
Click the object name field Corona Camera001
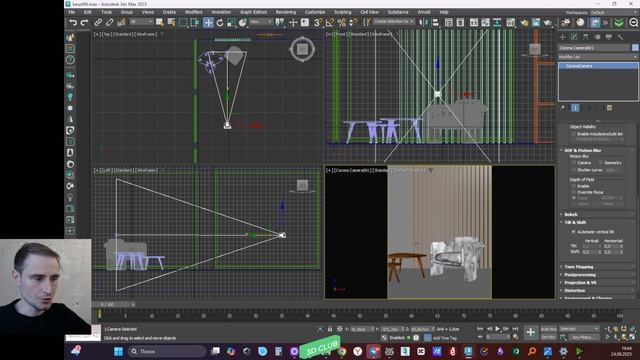click(594, 48)
